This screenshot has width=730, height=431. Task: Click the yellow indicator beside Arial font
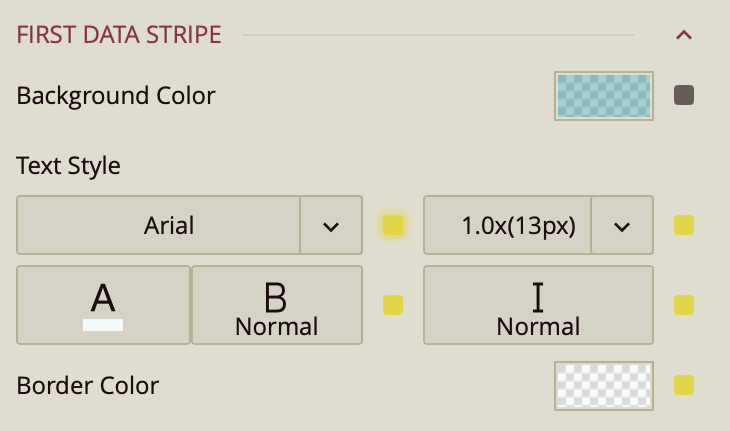coord(393,225)
